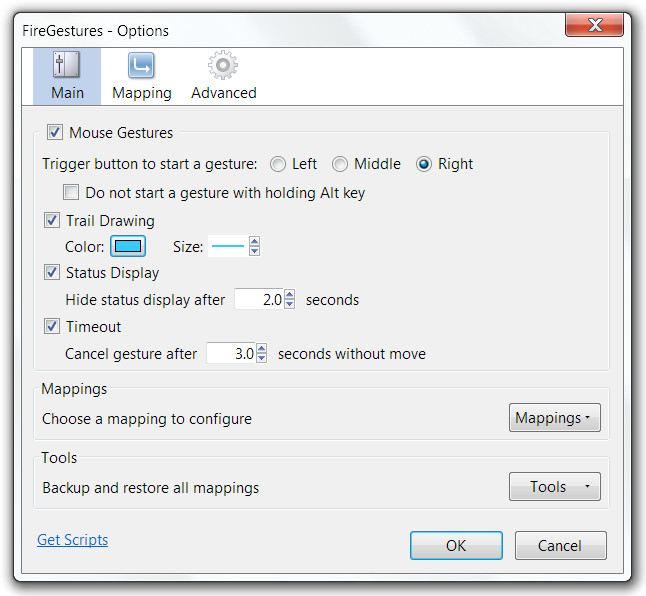
Task: Open the Tools dropdown button
Action: [x=555, y=486]
